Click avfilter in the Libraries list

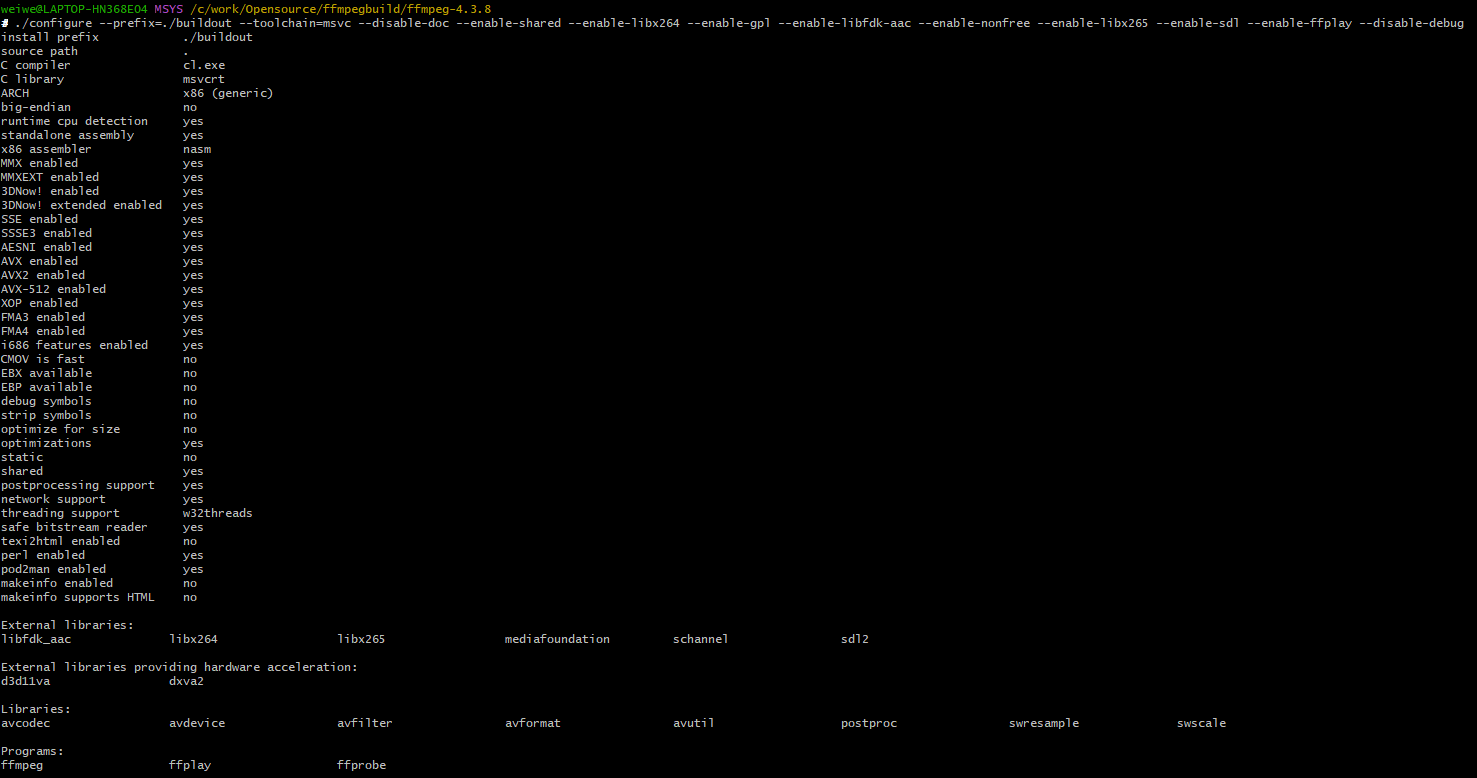(365, 723)
